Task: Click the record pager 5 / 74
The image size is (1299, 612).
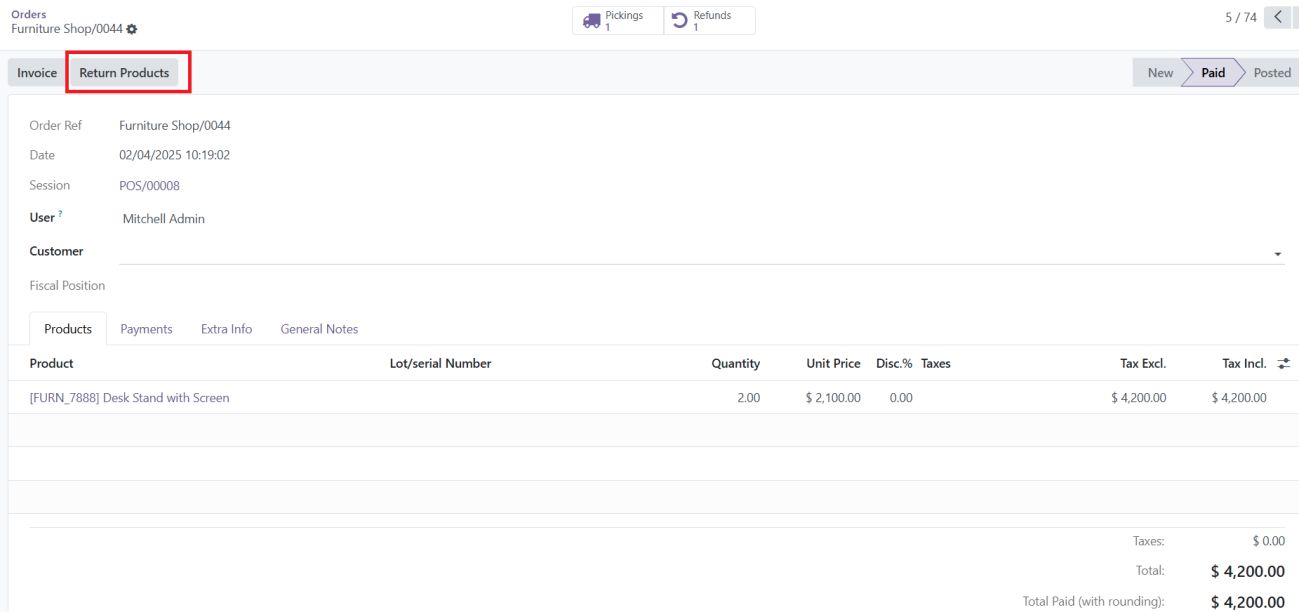Action: 1240,18
